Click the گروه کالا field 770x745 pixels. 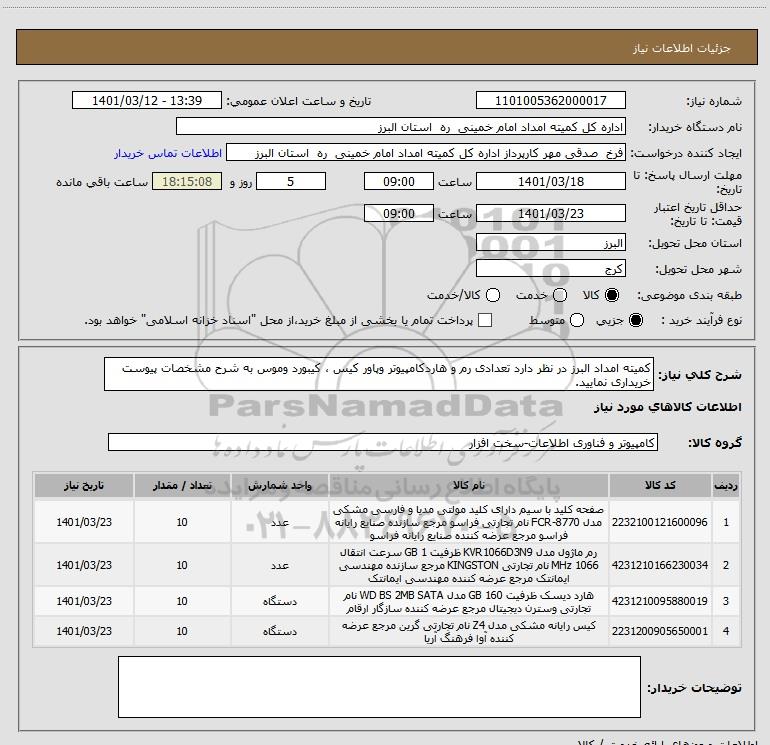point(383,442)
